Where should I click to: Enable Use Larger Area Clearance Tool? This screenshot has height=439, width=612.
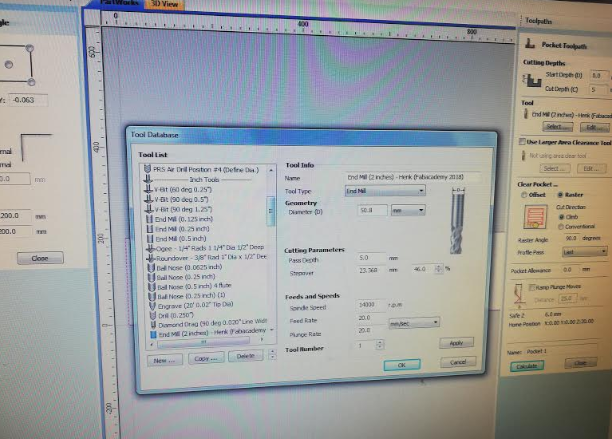coord(522,141)
